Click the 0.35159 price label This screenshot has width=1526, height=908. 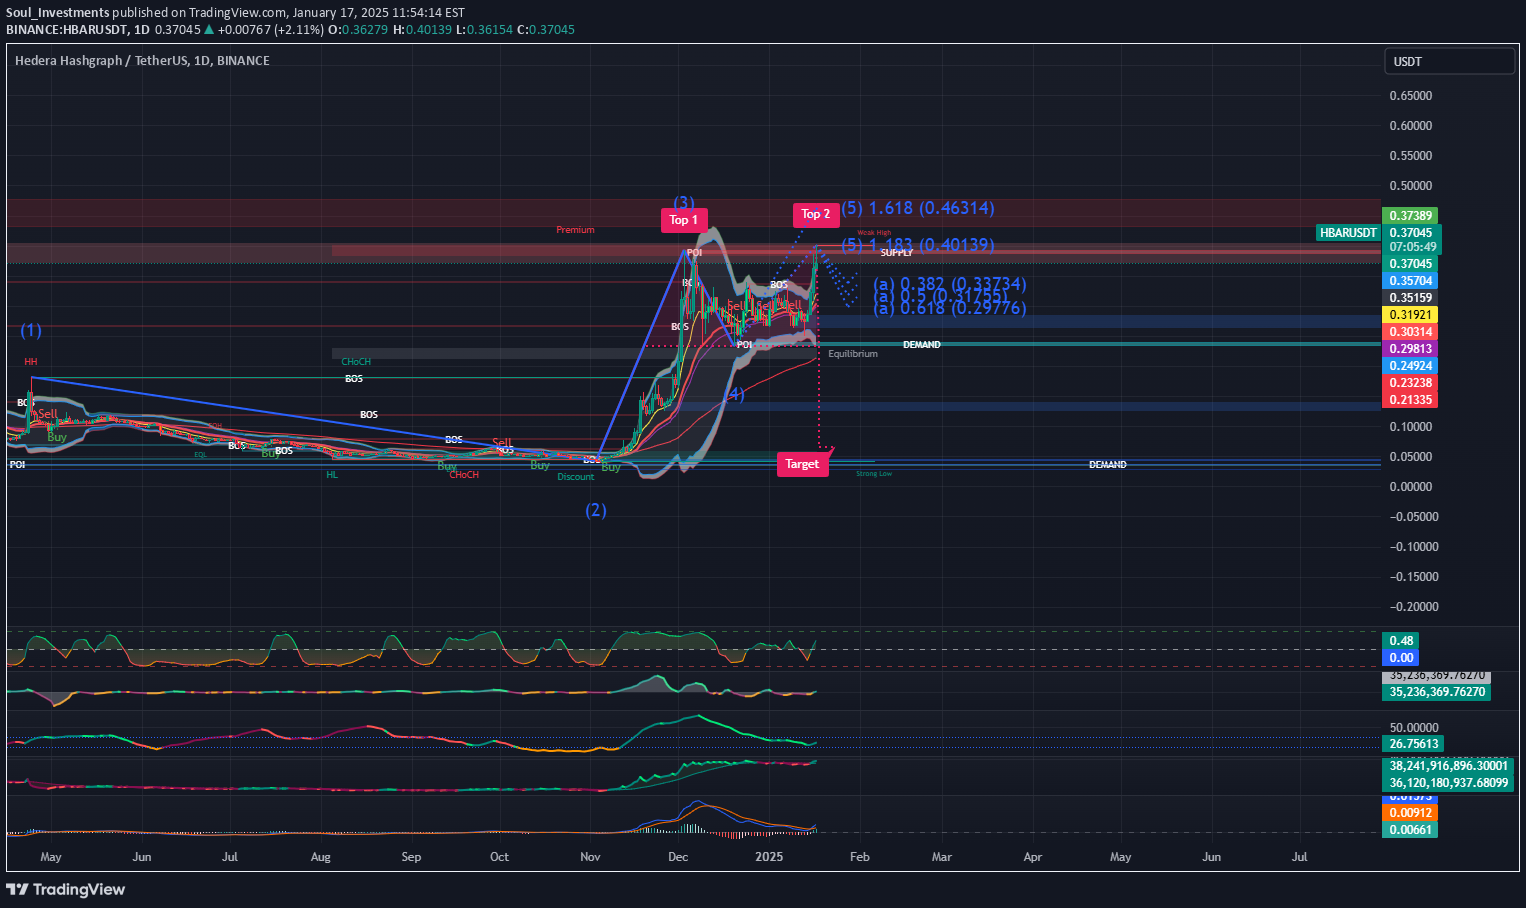1410,298
